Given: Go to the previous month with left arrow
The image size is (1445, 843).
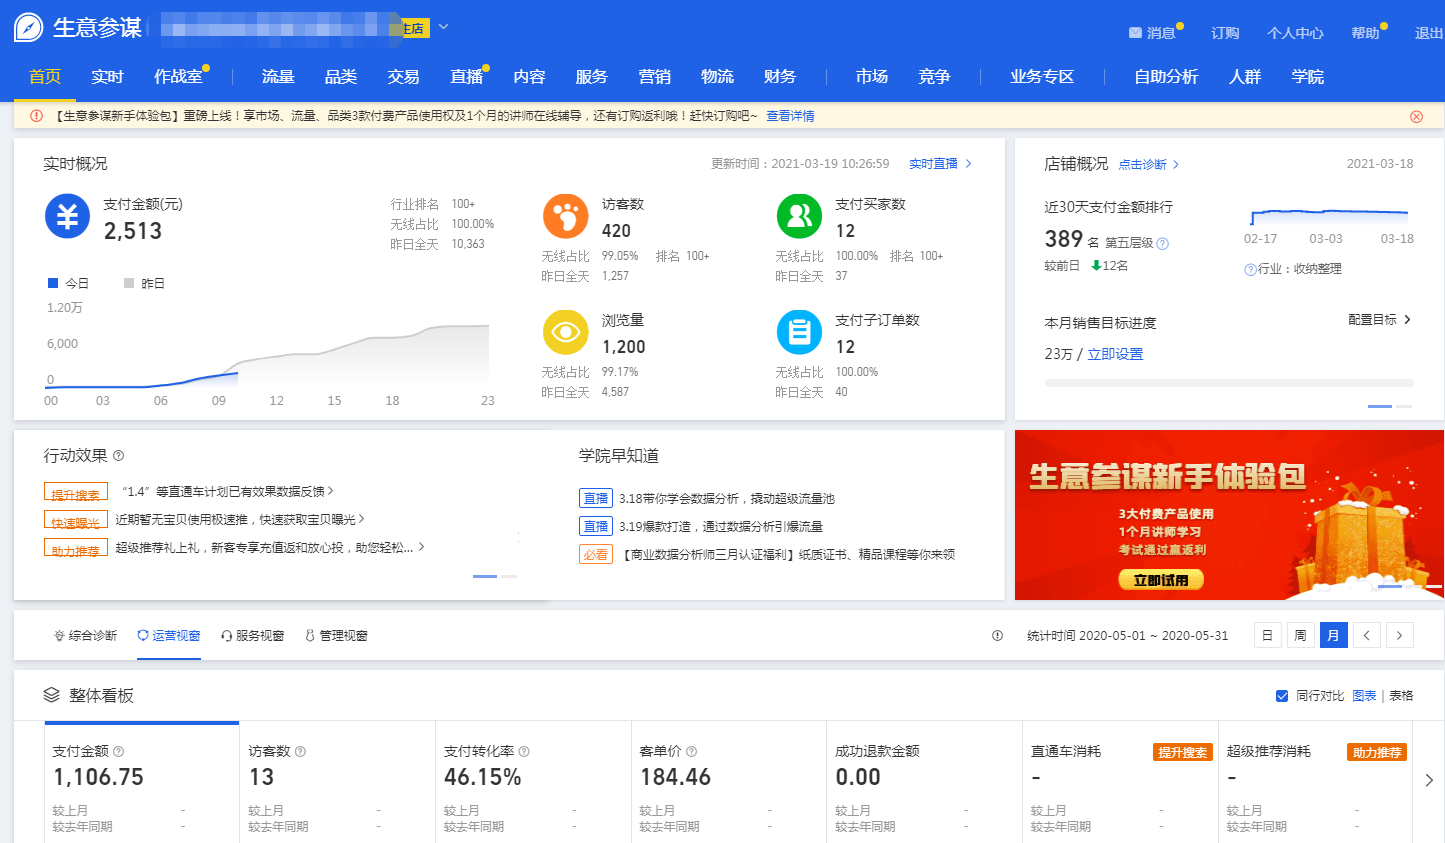Looking at the screenshot, I should click(x=1367, y=635).
